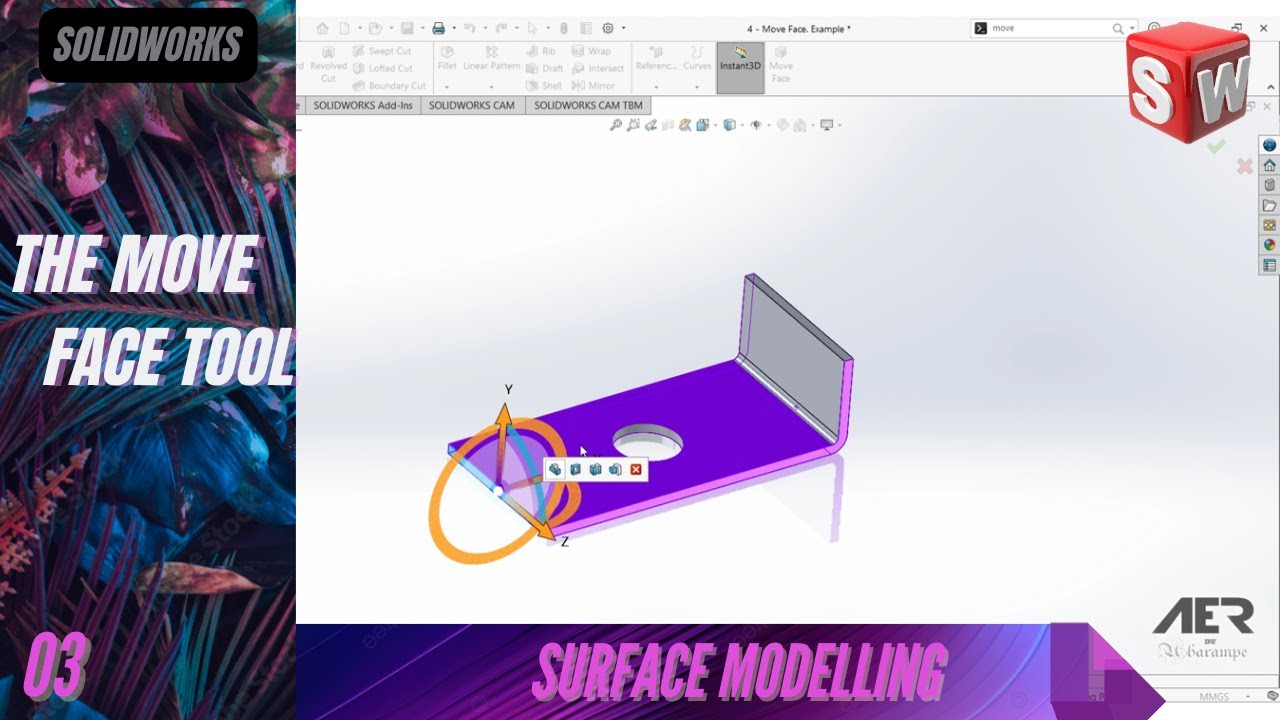The height and width of the screenshot is (720, 1280).
Task: Click the Move Face ribbon tool
Action: tap(781, 65)
